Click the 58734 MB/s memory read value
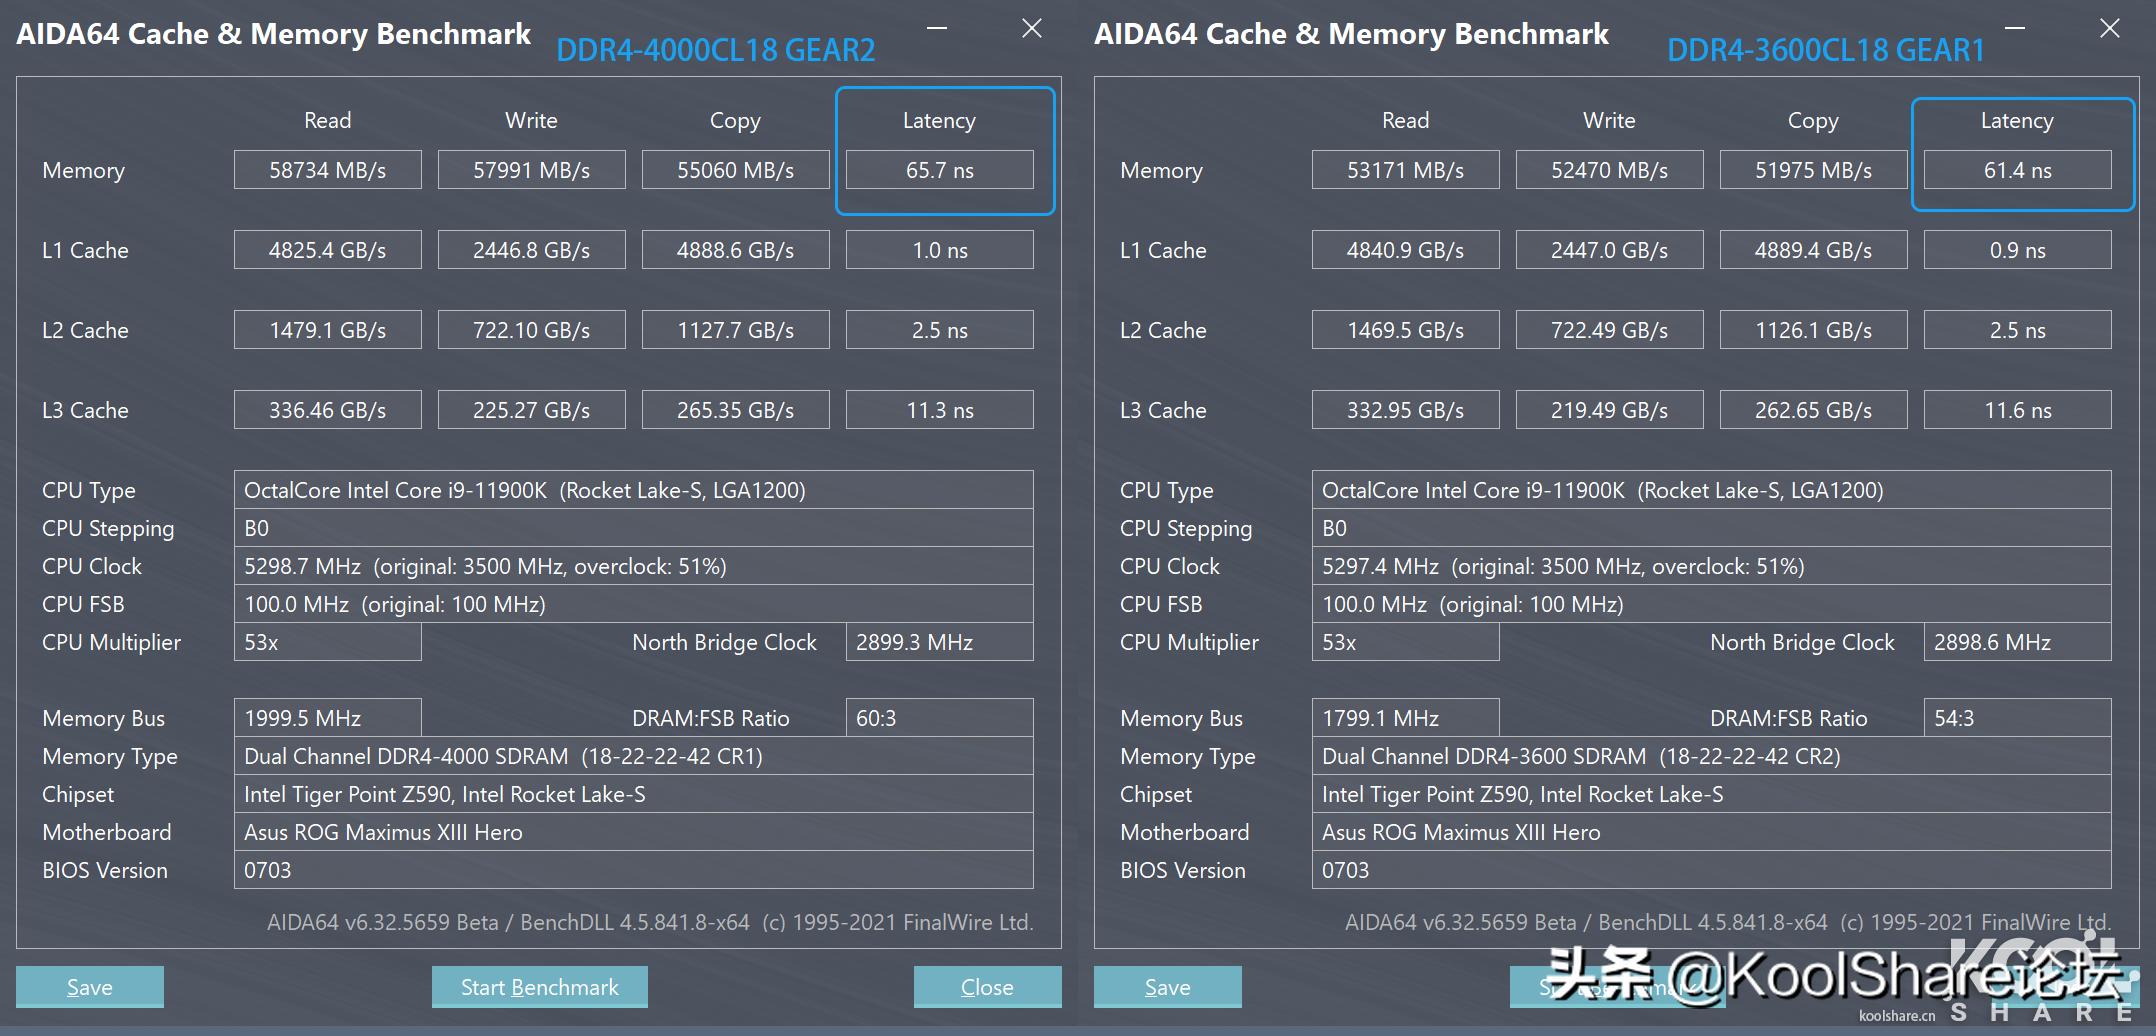Image resolution: width=2156 pixels, height=1036 pixels. 327,170
